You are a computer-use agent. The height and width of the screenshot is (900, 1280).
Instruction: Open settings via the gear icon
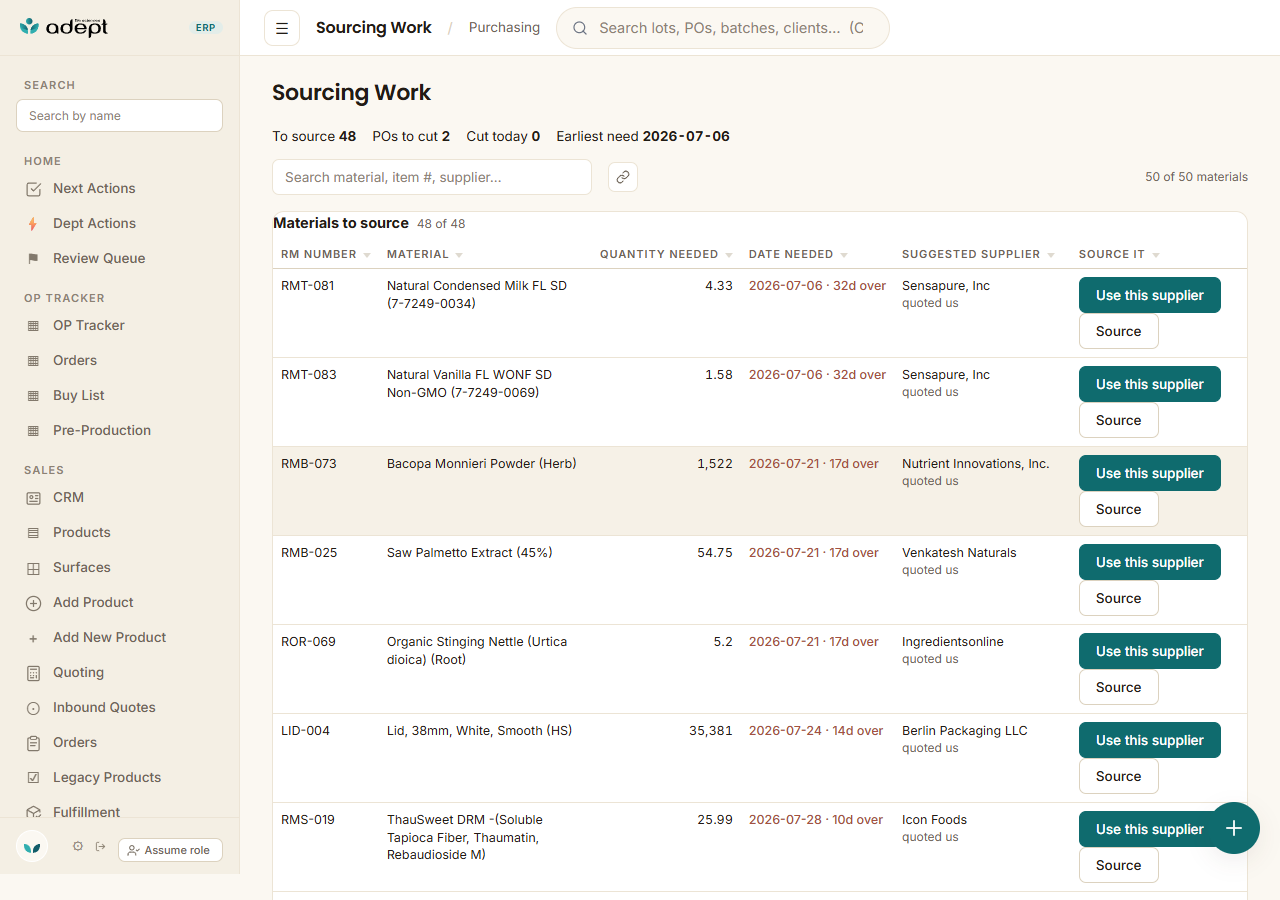tap(78, 847)
